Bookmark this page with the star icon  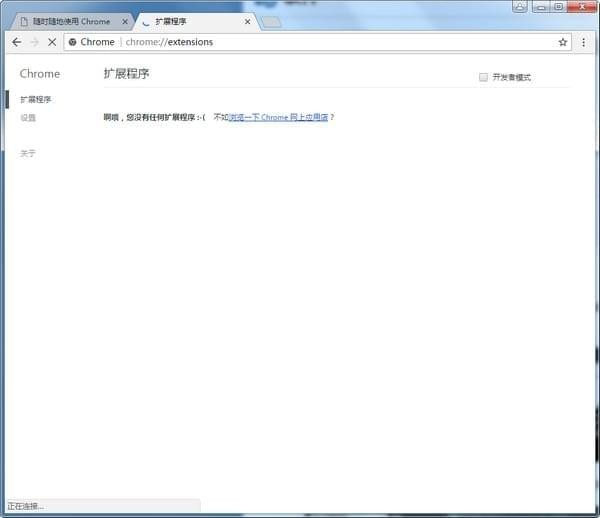562,42
